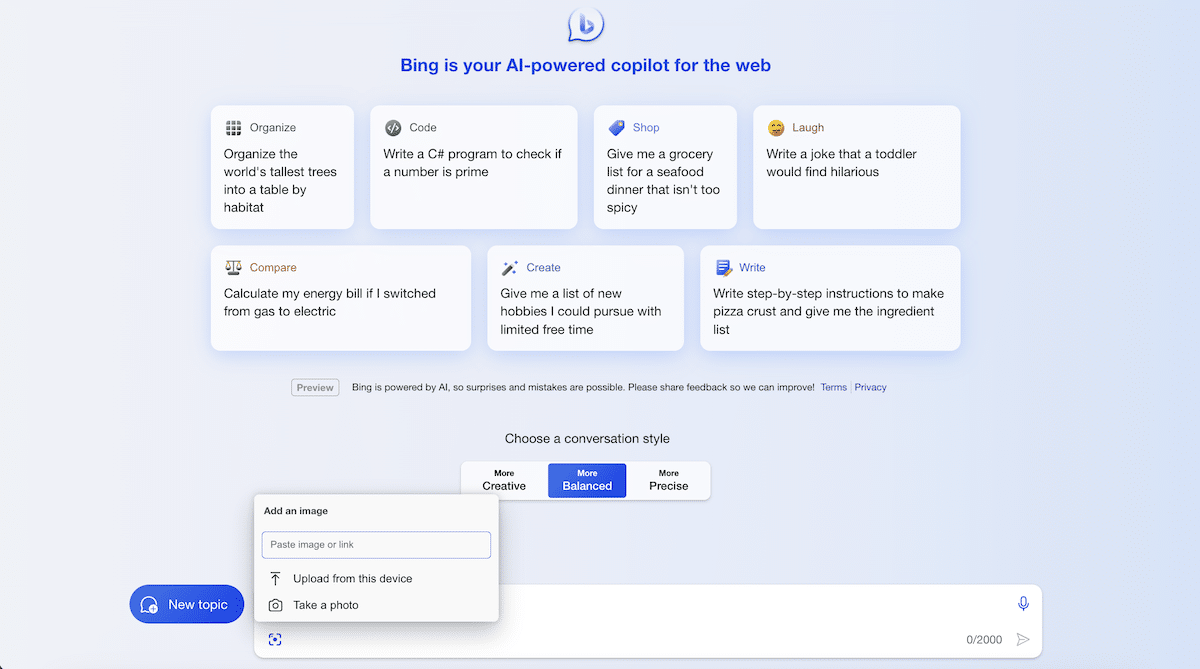Pick the energy bill calculation prompt card
Image resolution: width=1200 pixels, height=669 pixels.
pos(341,298)
